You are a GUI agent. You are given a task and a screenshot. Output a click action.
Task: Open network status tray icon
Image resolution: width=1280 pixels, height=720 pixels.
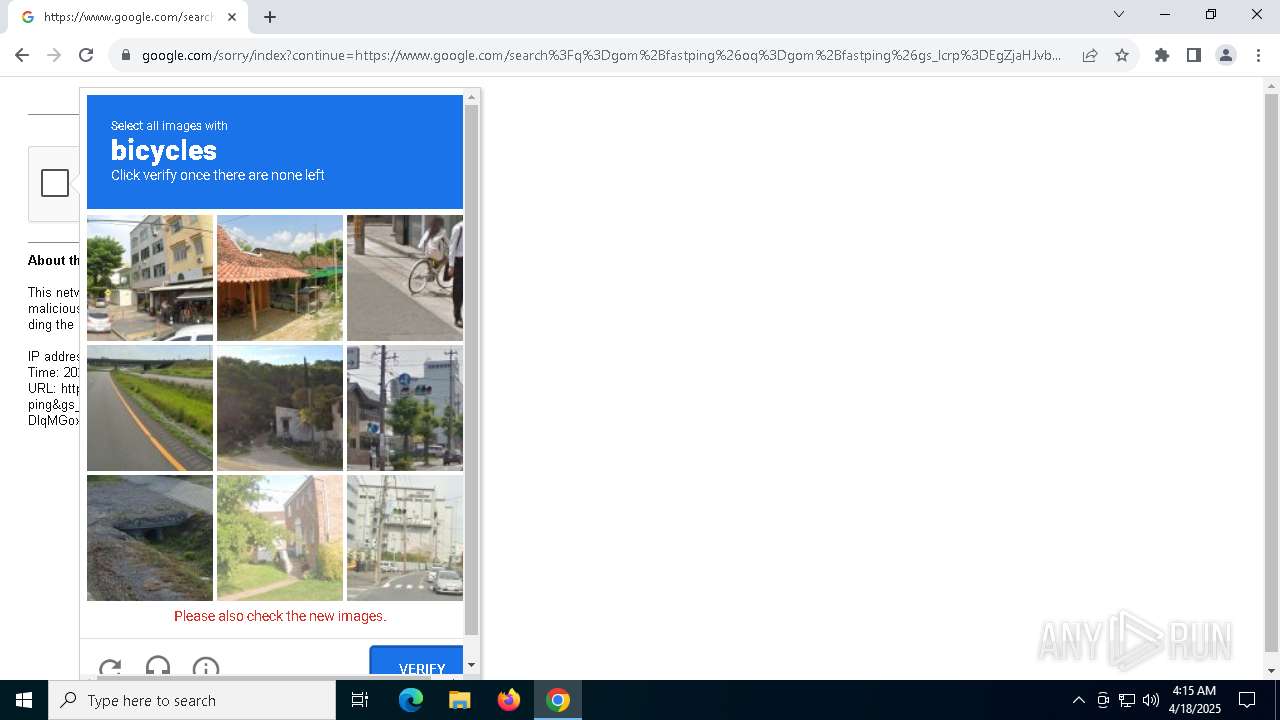pos(1127,700)
